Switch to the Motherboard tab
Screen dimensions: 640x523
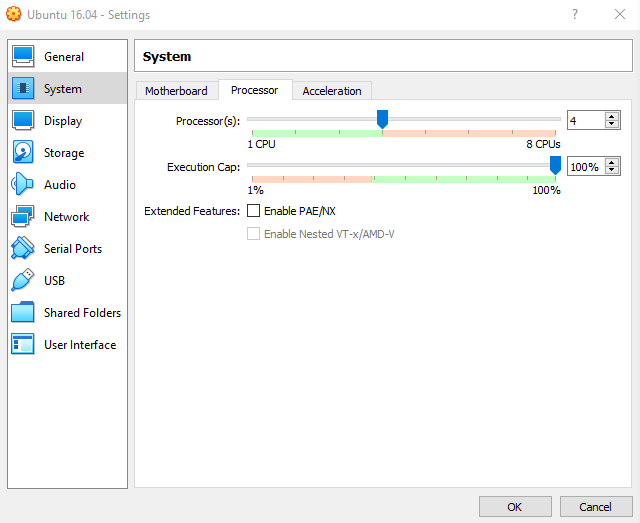tap(177, 91)
